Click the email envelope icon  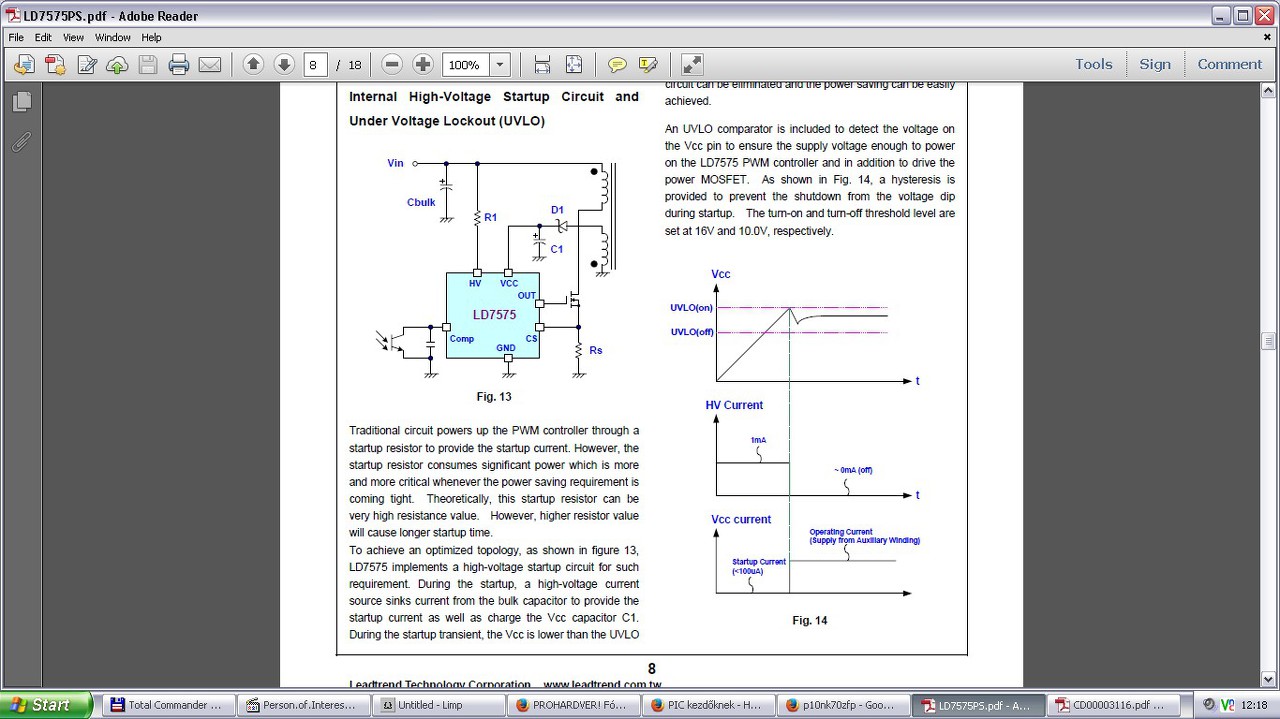tap(210, 65)
